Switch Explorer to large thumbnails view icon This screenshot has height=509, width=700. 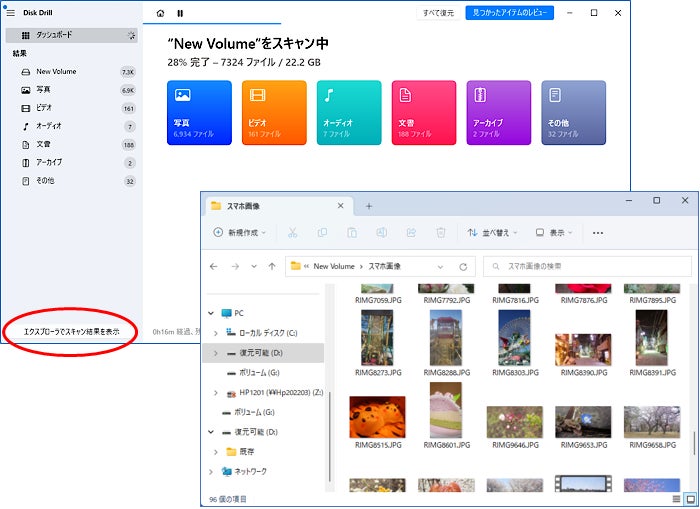click(690, 499)
